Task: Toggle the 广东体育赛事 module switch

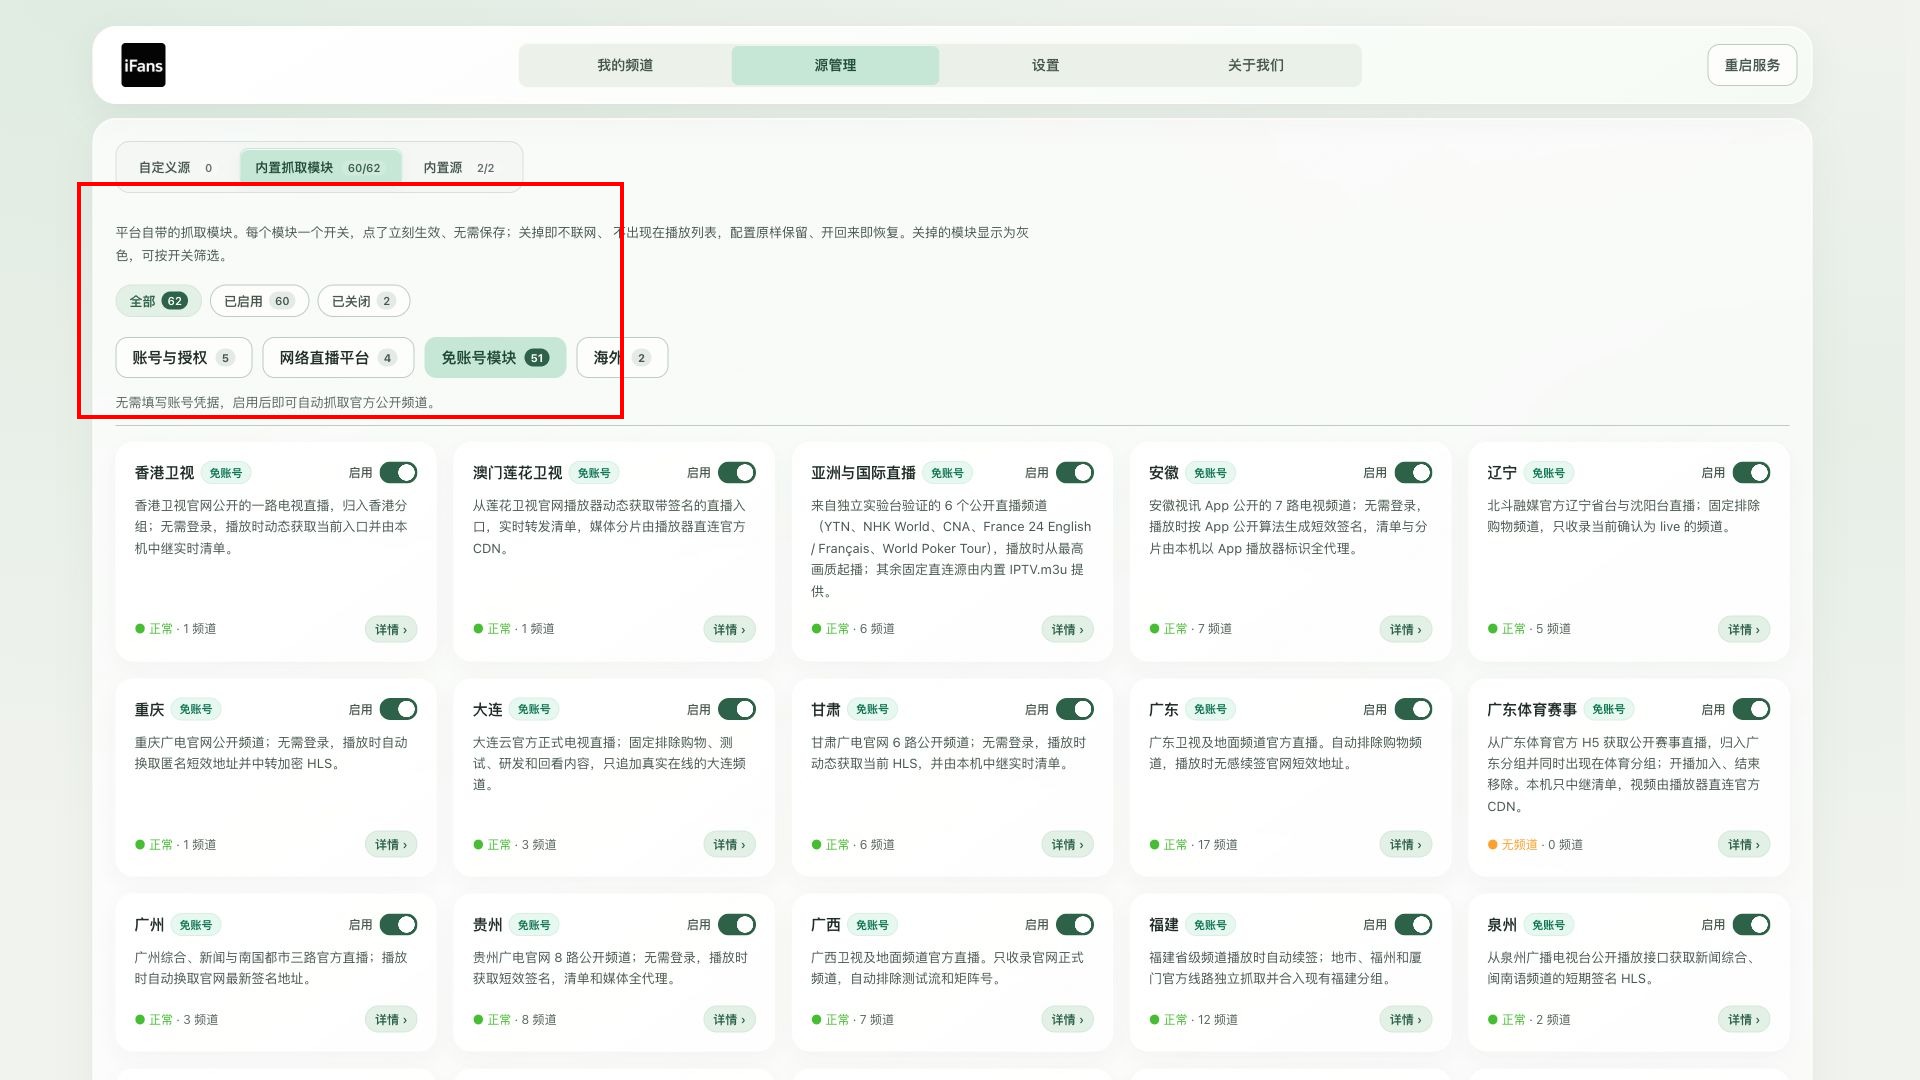Action: pos(1751,709)
